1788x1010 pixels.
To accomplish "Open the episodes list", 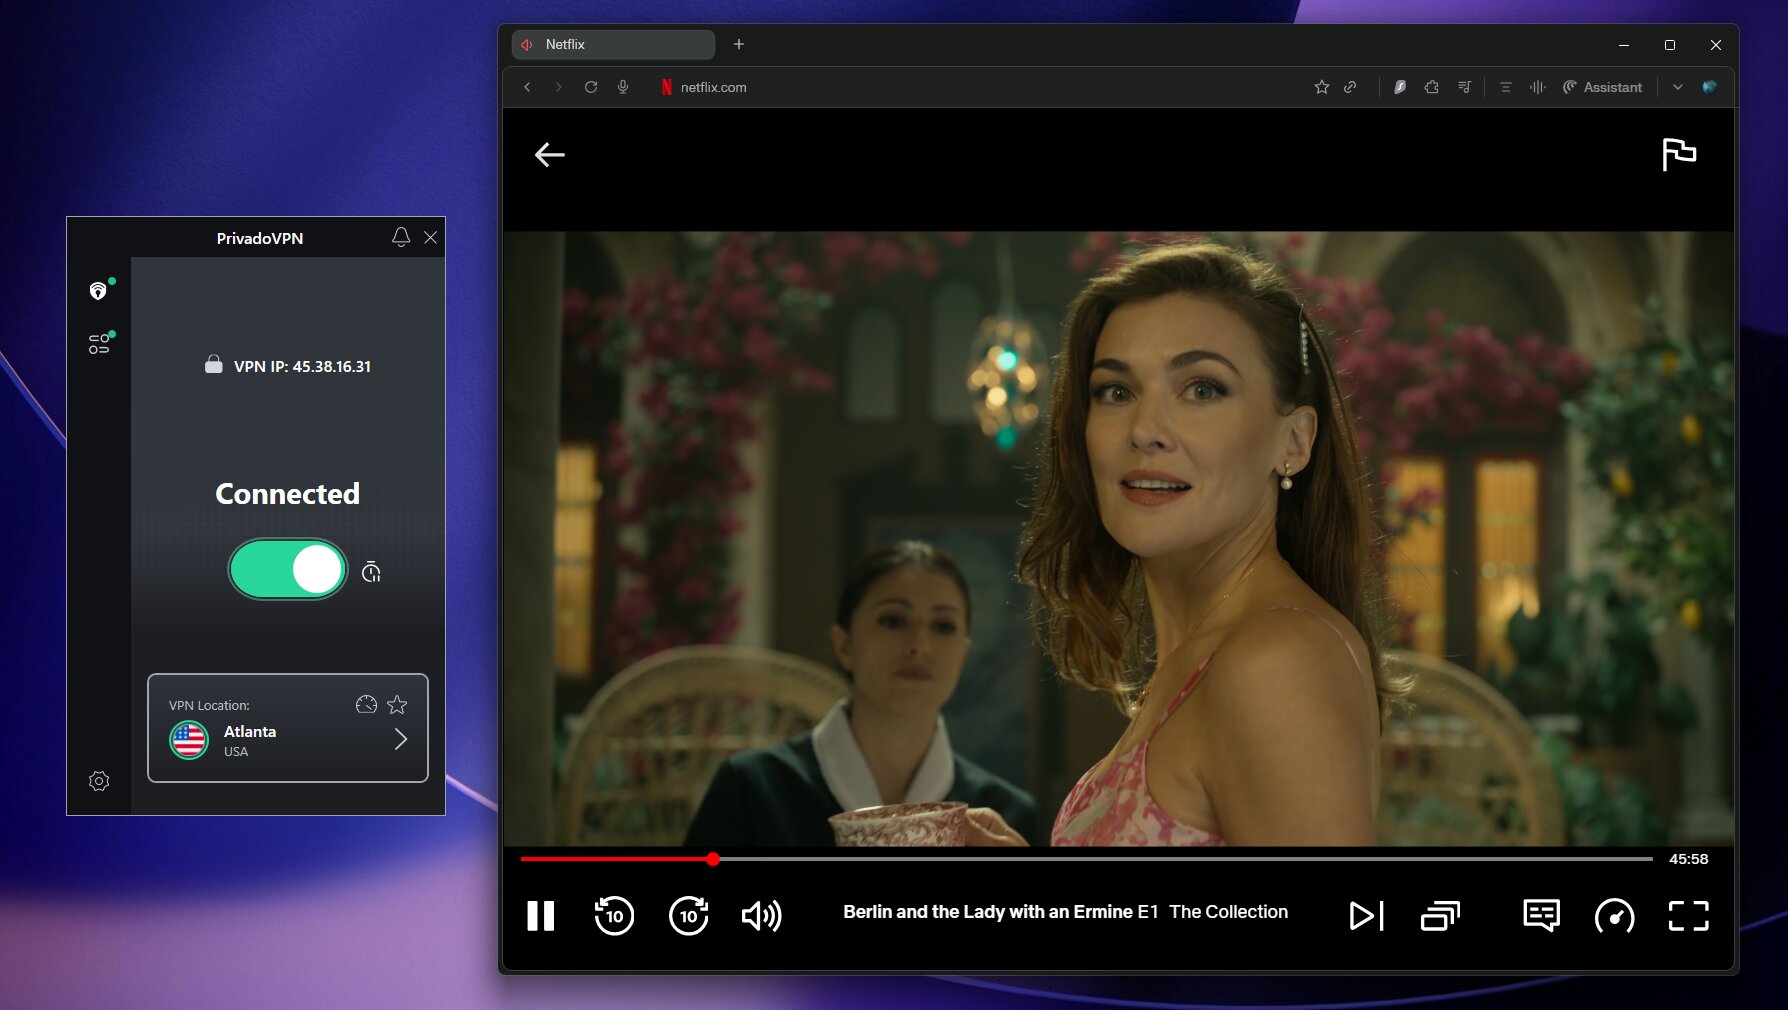I will (x=1440, y=915).
